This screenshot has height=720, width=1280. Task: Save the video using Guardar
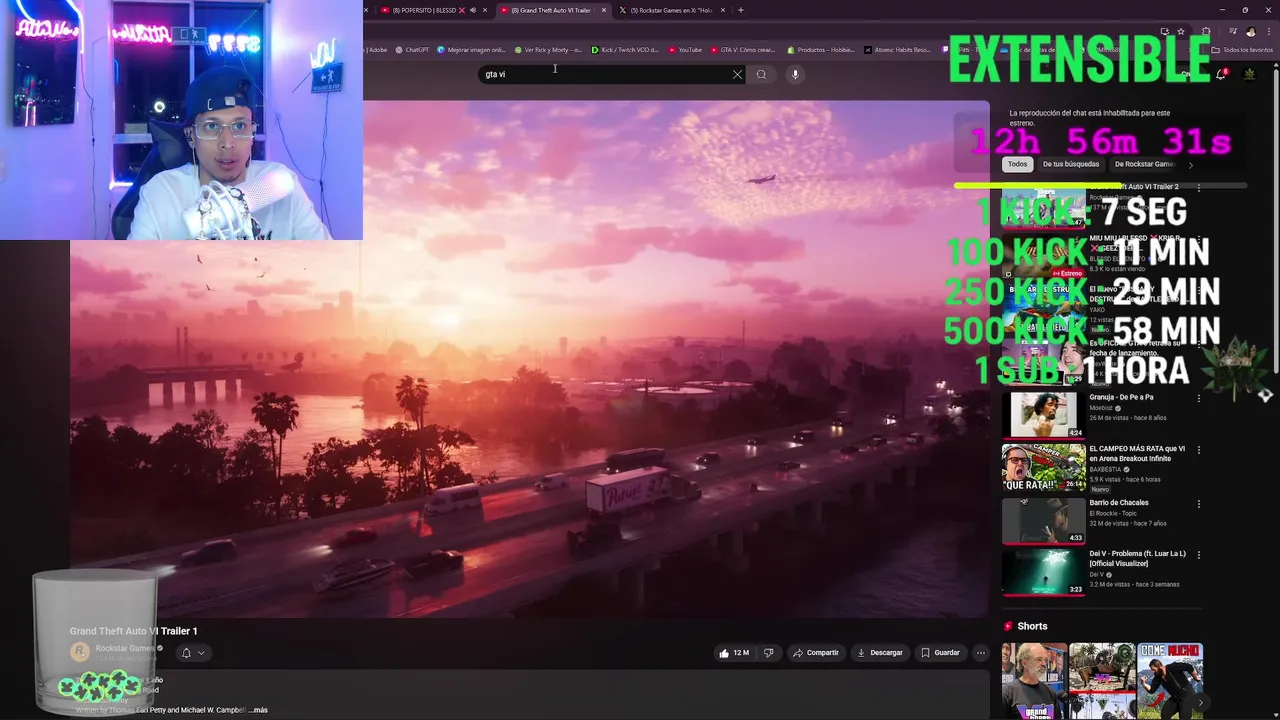click(940, 653)
